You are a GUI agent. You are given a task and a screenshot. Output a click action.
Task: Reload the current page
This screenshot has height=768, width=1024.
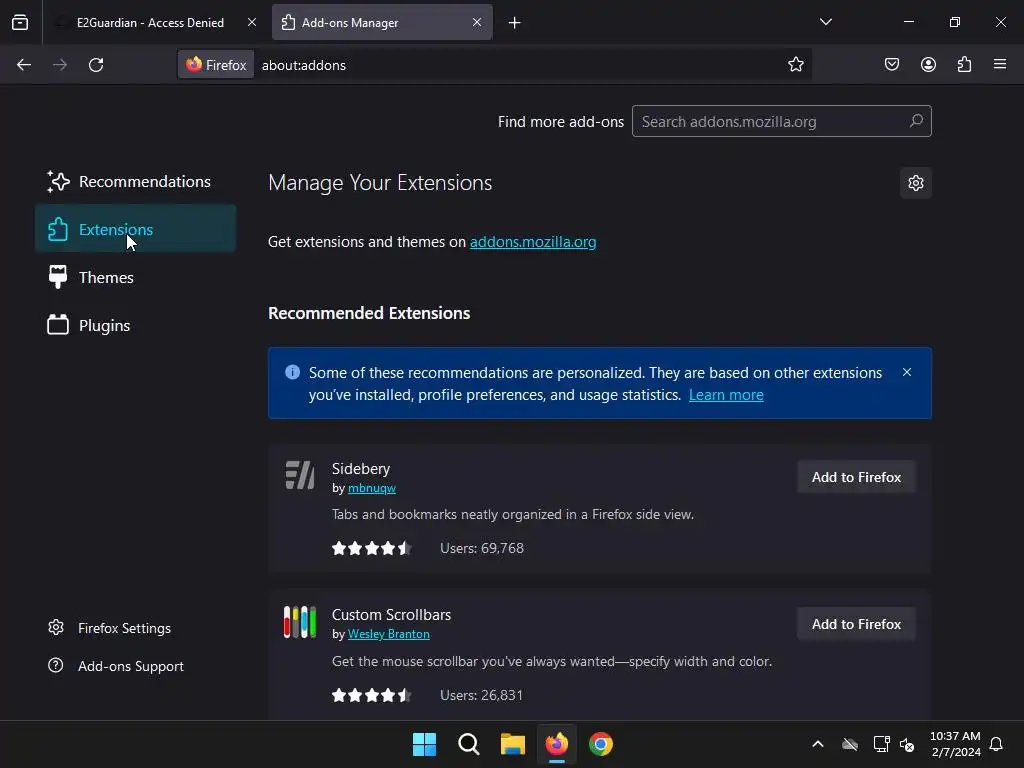(96, 65)
